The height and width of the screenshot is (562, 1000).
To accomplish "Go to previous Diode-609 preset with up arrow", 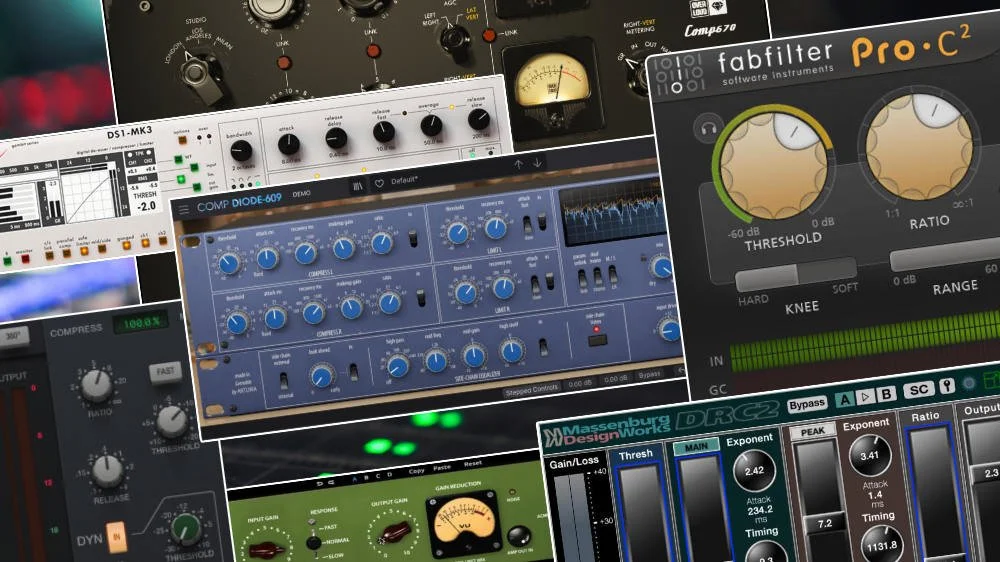I will [518, 165].
